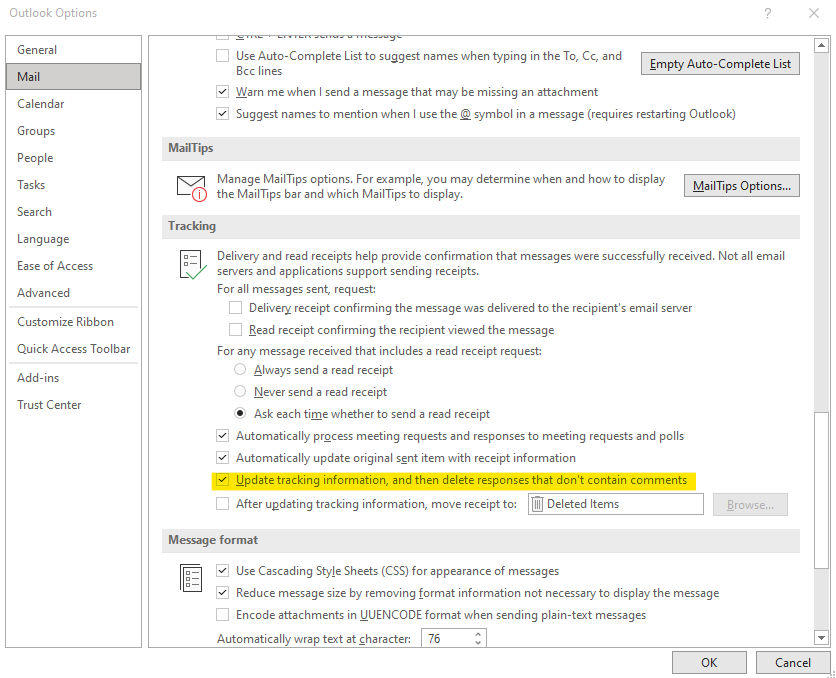Select Never send a read receipt
The image size is (836, 678).
tap(240, 391)
